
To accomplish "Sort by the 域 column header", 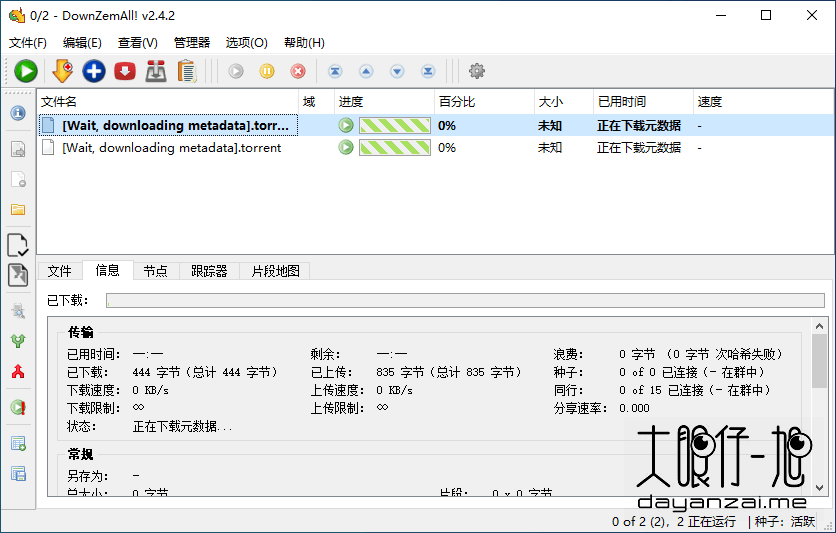I will tap(316, 101).
